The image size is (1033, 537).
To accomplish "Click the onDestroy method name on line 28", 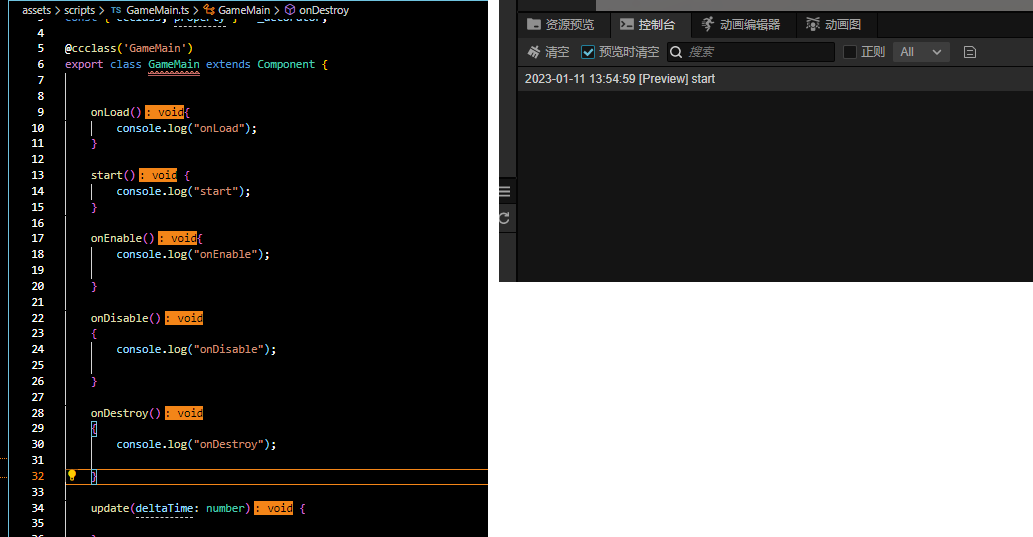I will pyautogui.click(x=119, y=413).
